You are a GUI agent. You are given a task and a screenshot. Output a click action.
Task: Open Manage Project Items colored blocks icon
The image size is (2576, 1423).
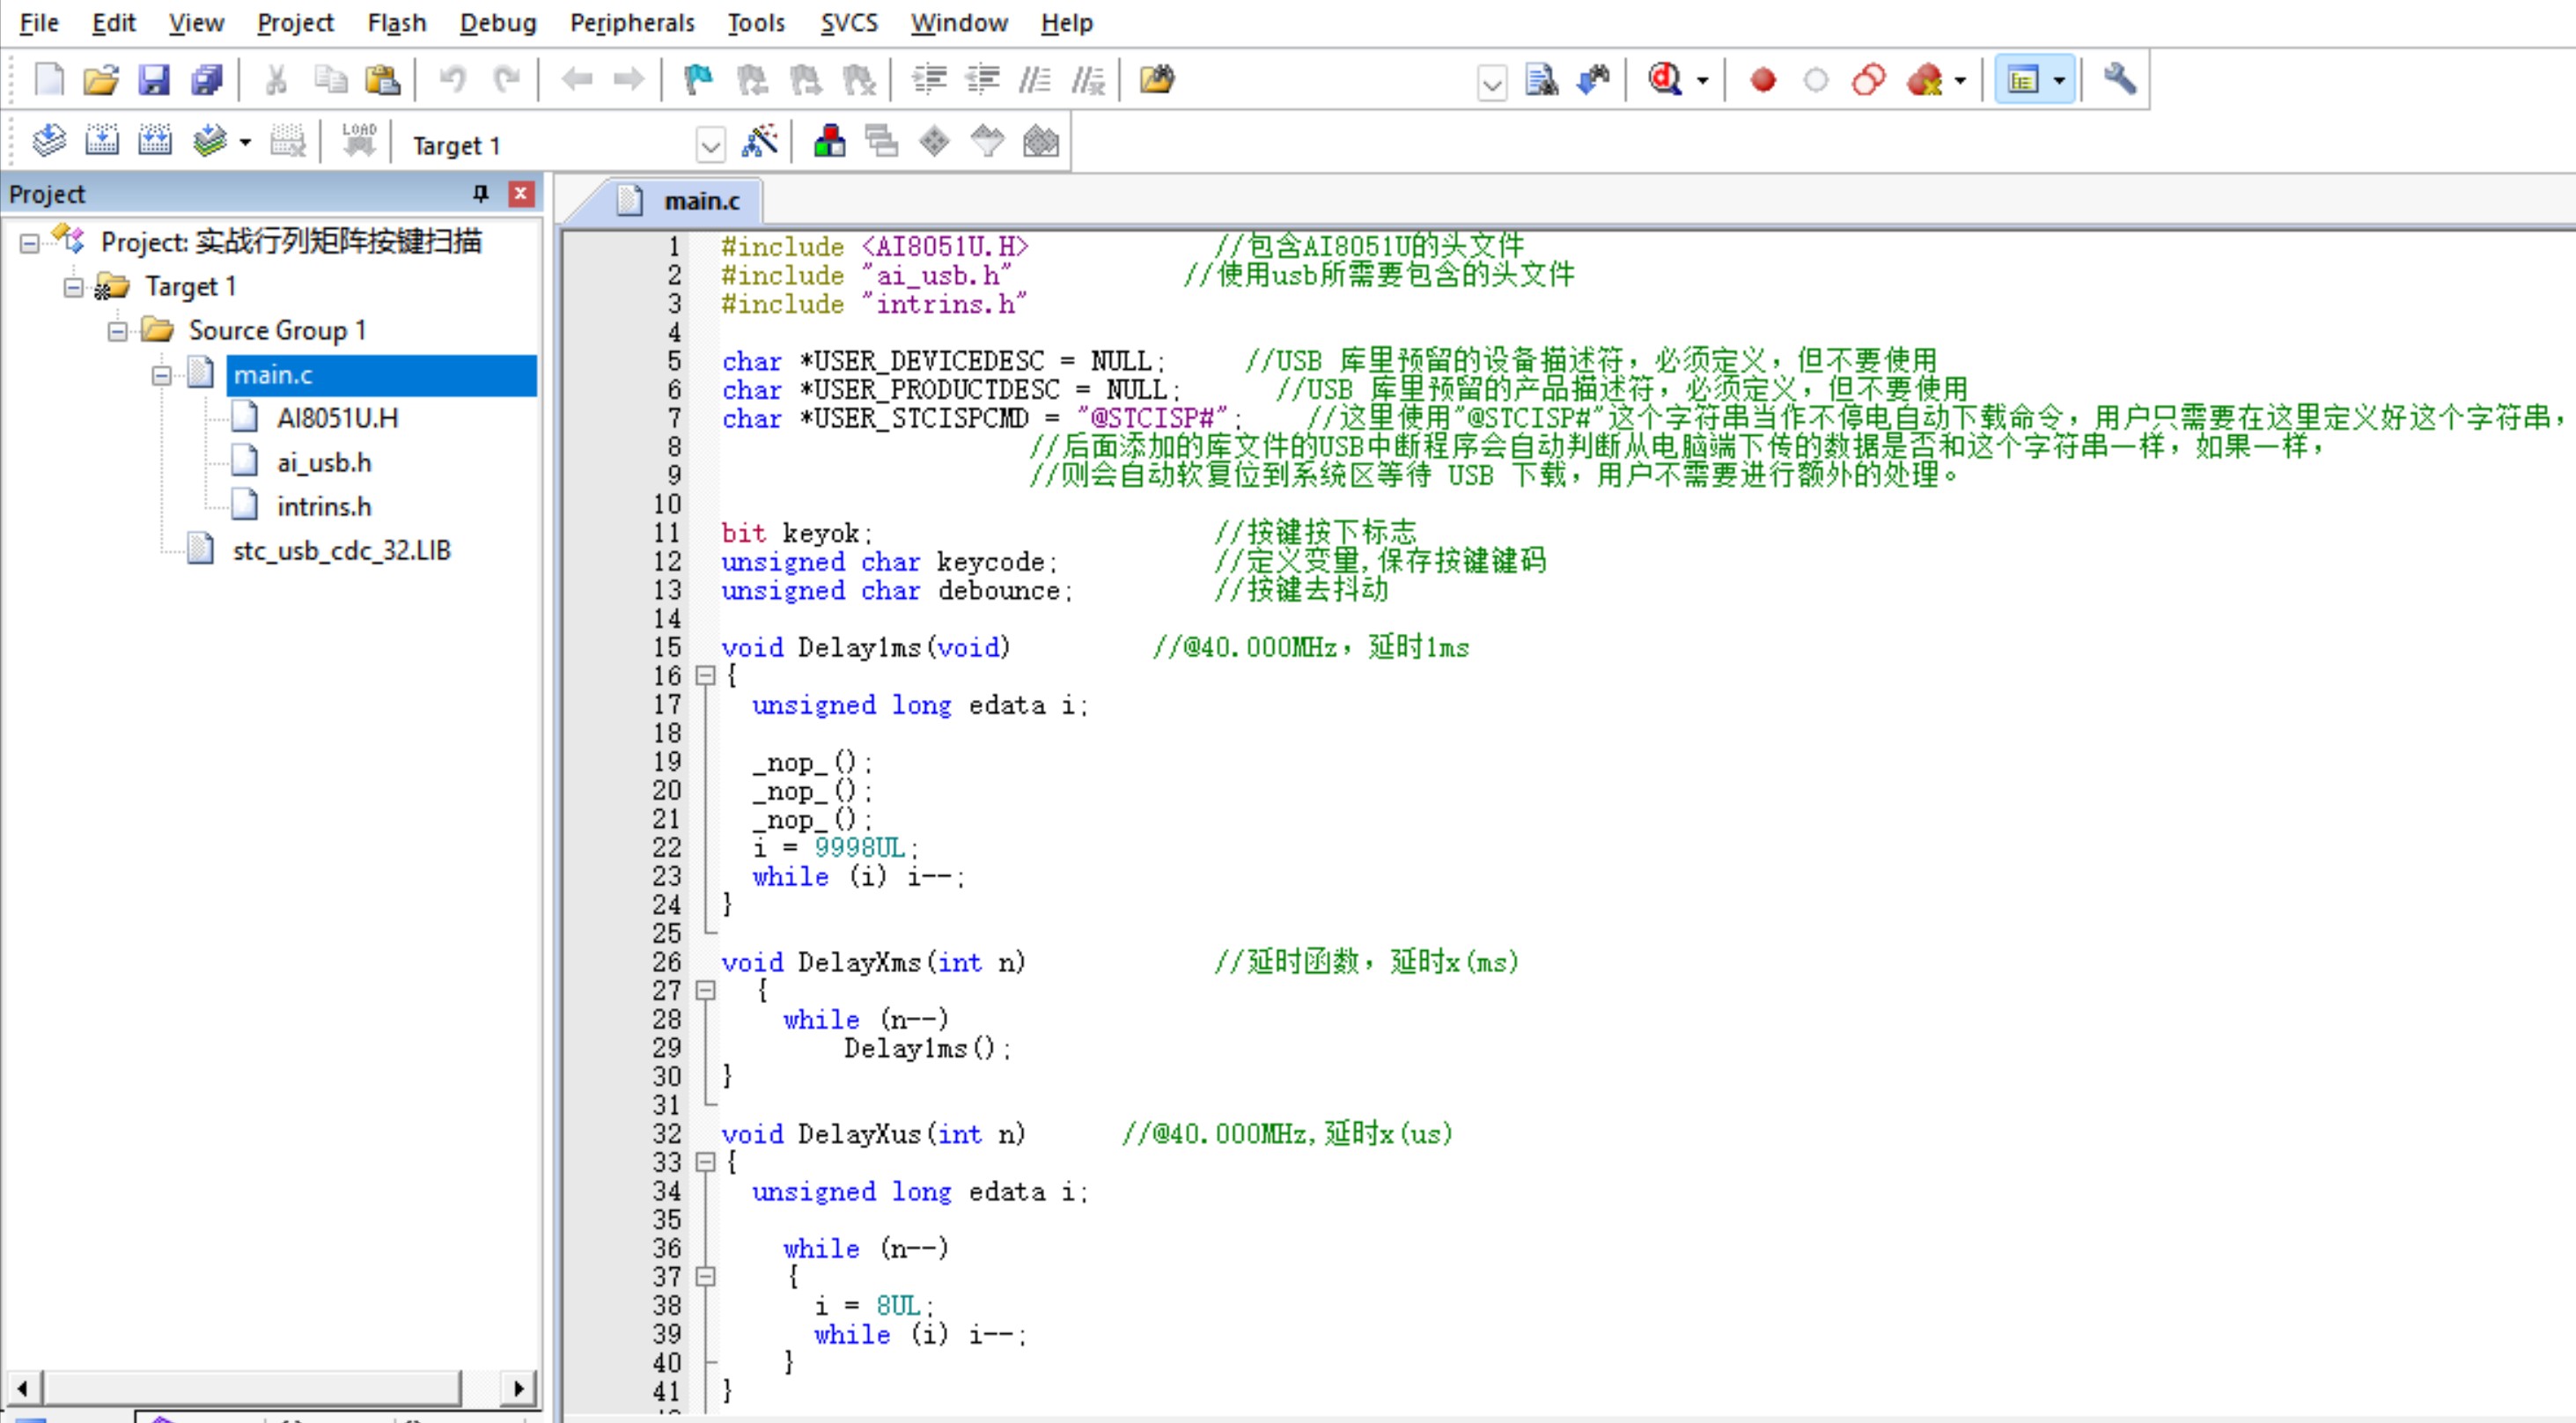coord(829,141)
